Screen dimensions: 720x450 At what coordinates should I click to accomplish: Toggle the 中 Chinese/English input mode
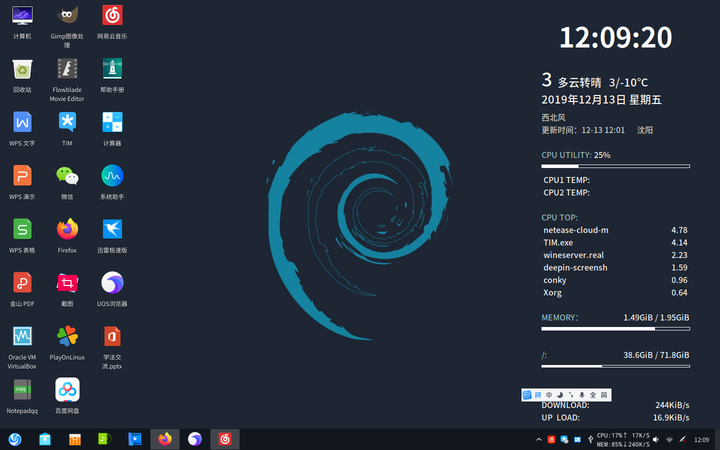549,395
